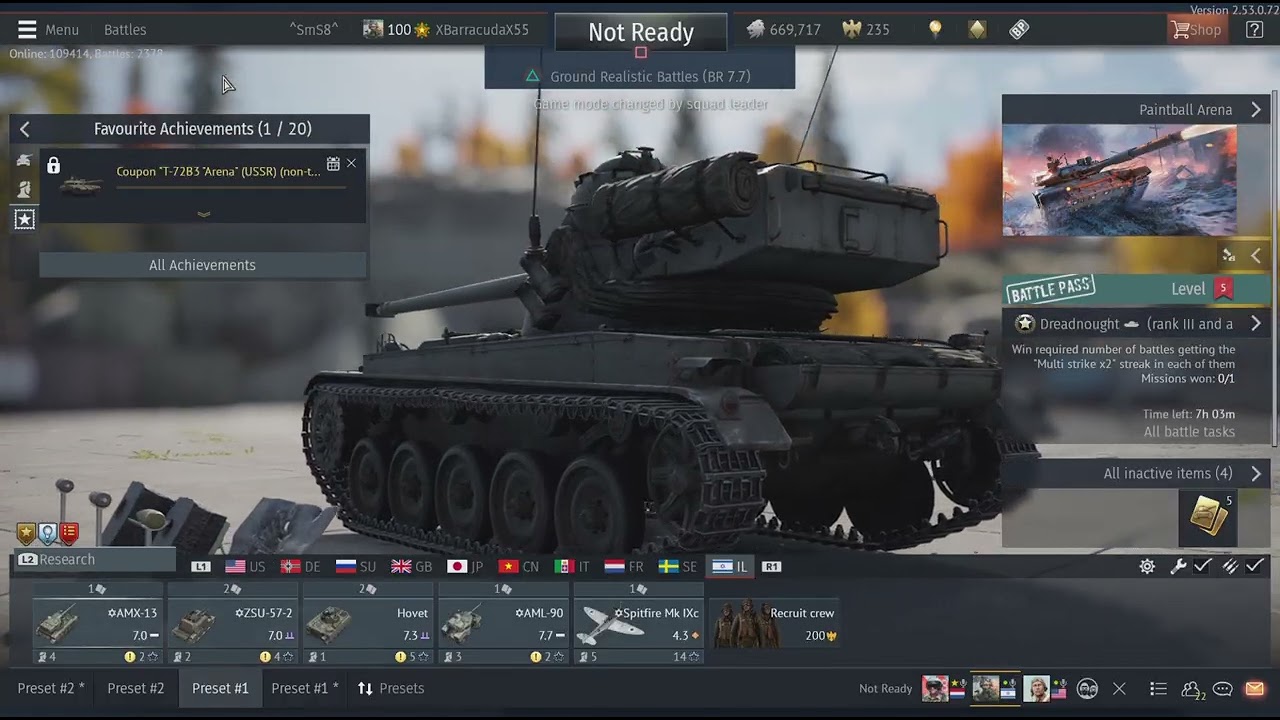Click the lock icon on T-72B3 coupon
1280x720 pixels.
53,165
